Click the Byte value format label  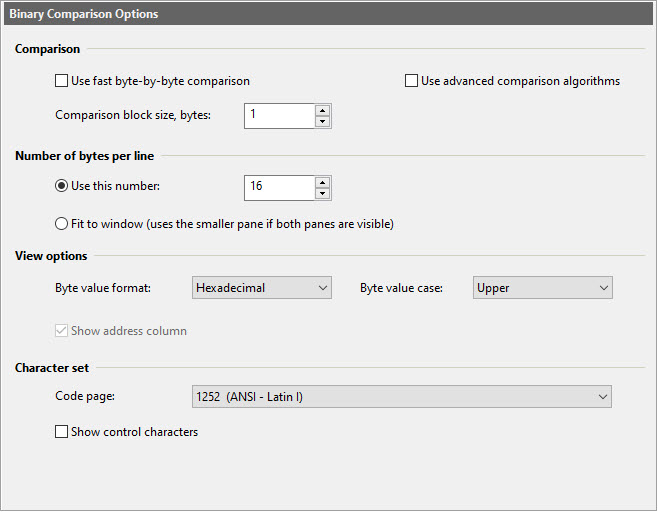click(103, 288)
